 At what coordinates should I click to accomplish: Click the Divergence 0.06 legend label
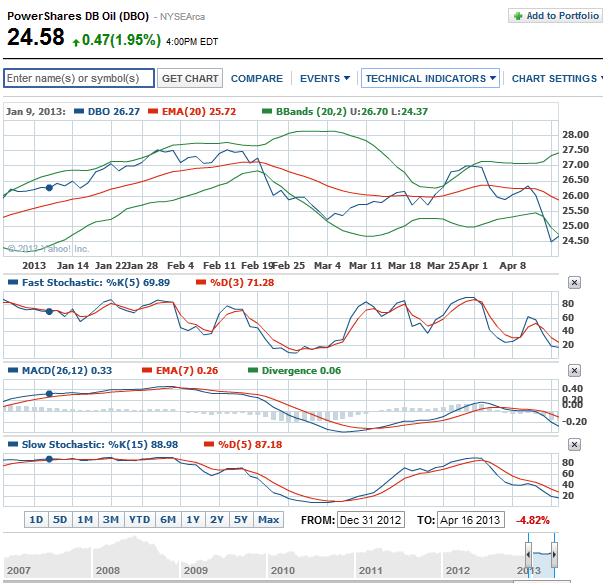point(301,371)
